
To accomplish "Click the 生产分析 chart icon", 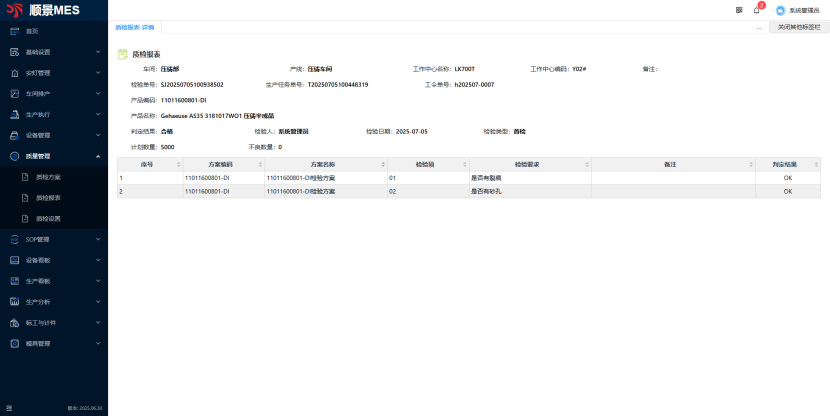I will point(14,301).
